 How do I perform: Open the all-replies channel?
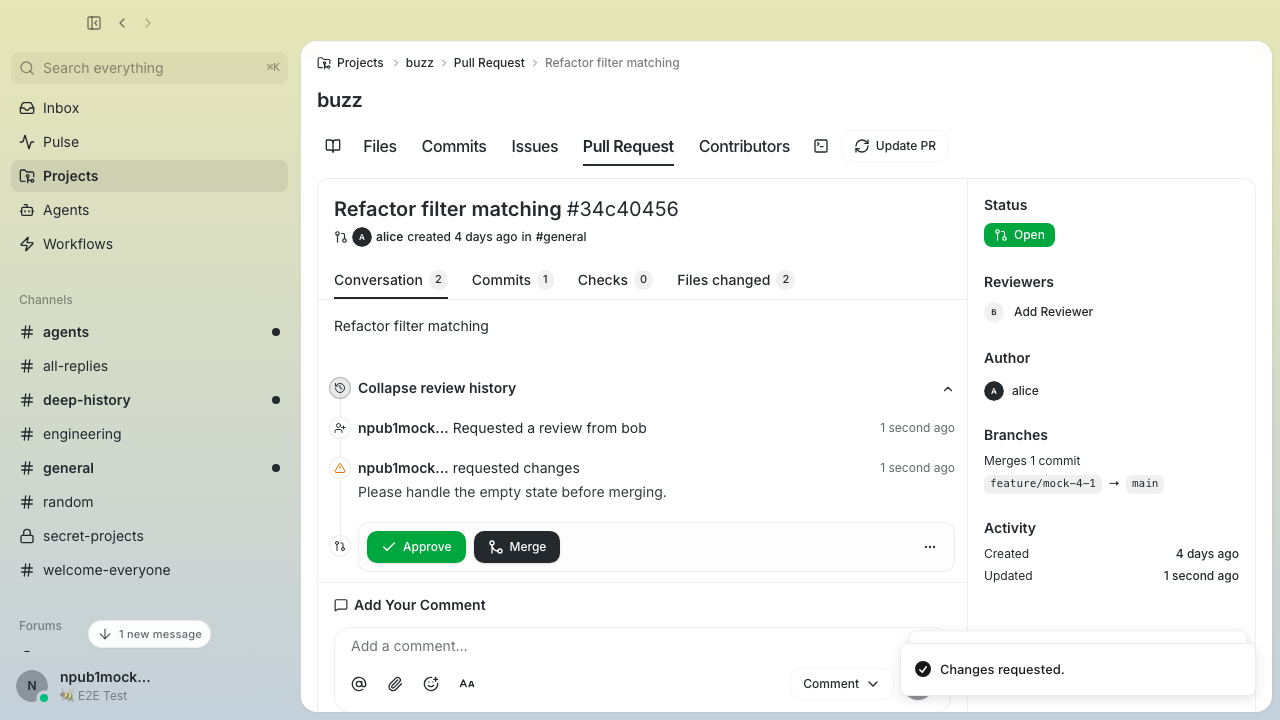[x=150, y=366]
